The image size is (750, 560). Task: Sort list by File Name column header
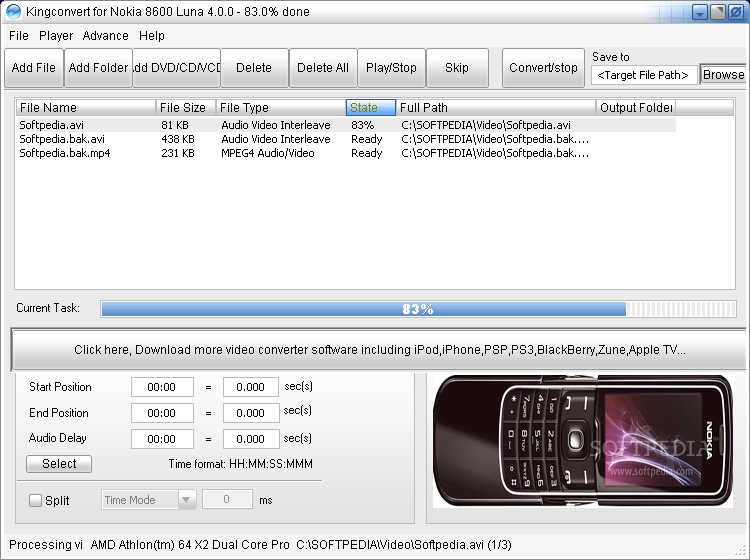(x=86, y=108)
